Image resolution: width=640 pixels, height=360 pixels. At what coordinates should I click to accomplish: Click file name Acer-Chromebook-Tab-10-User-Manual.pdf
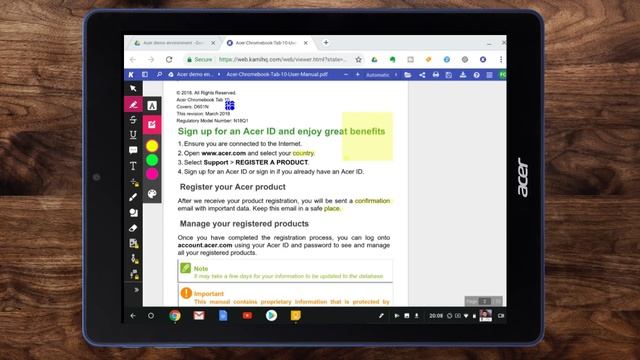pyautogui.click(x=277, y=75)
